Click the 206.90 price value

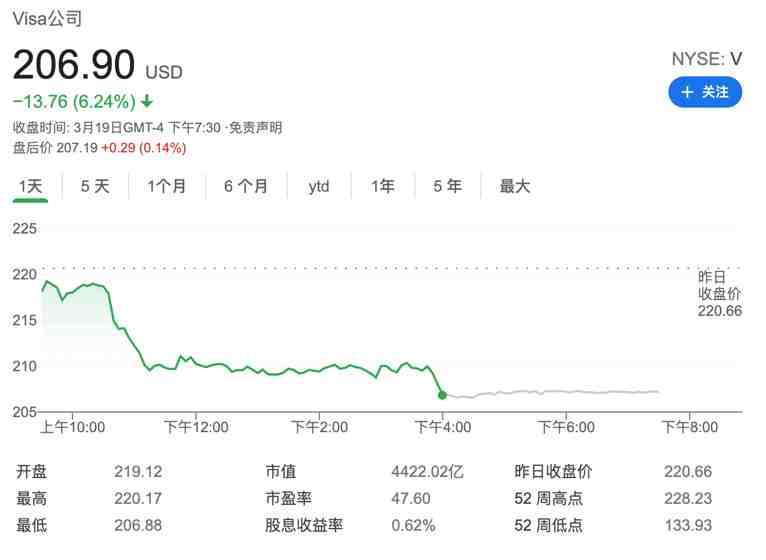pos(74,65)
